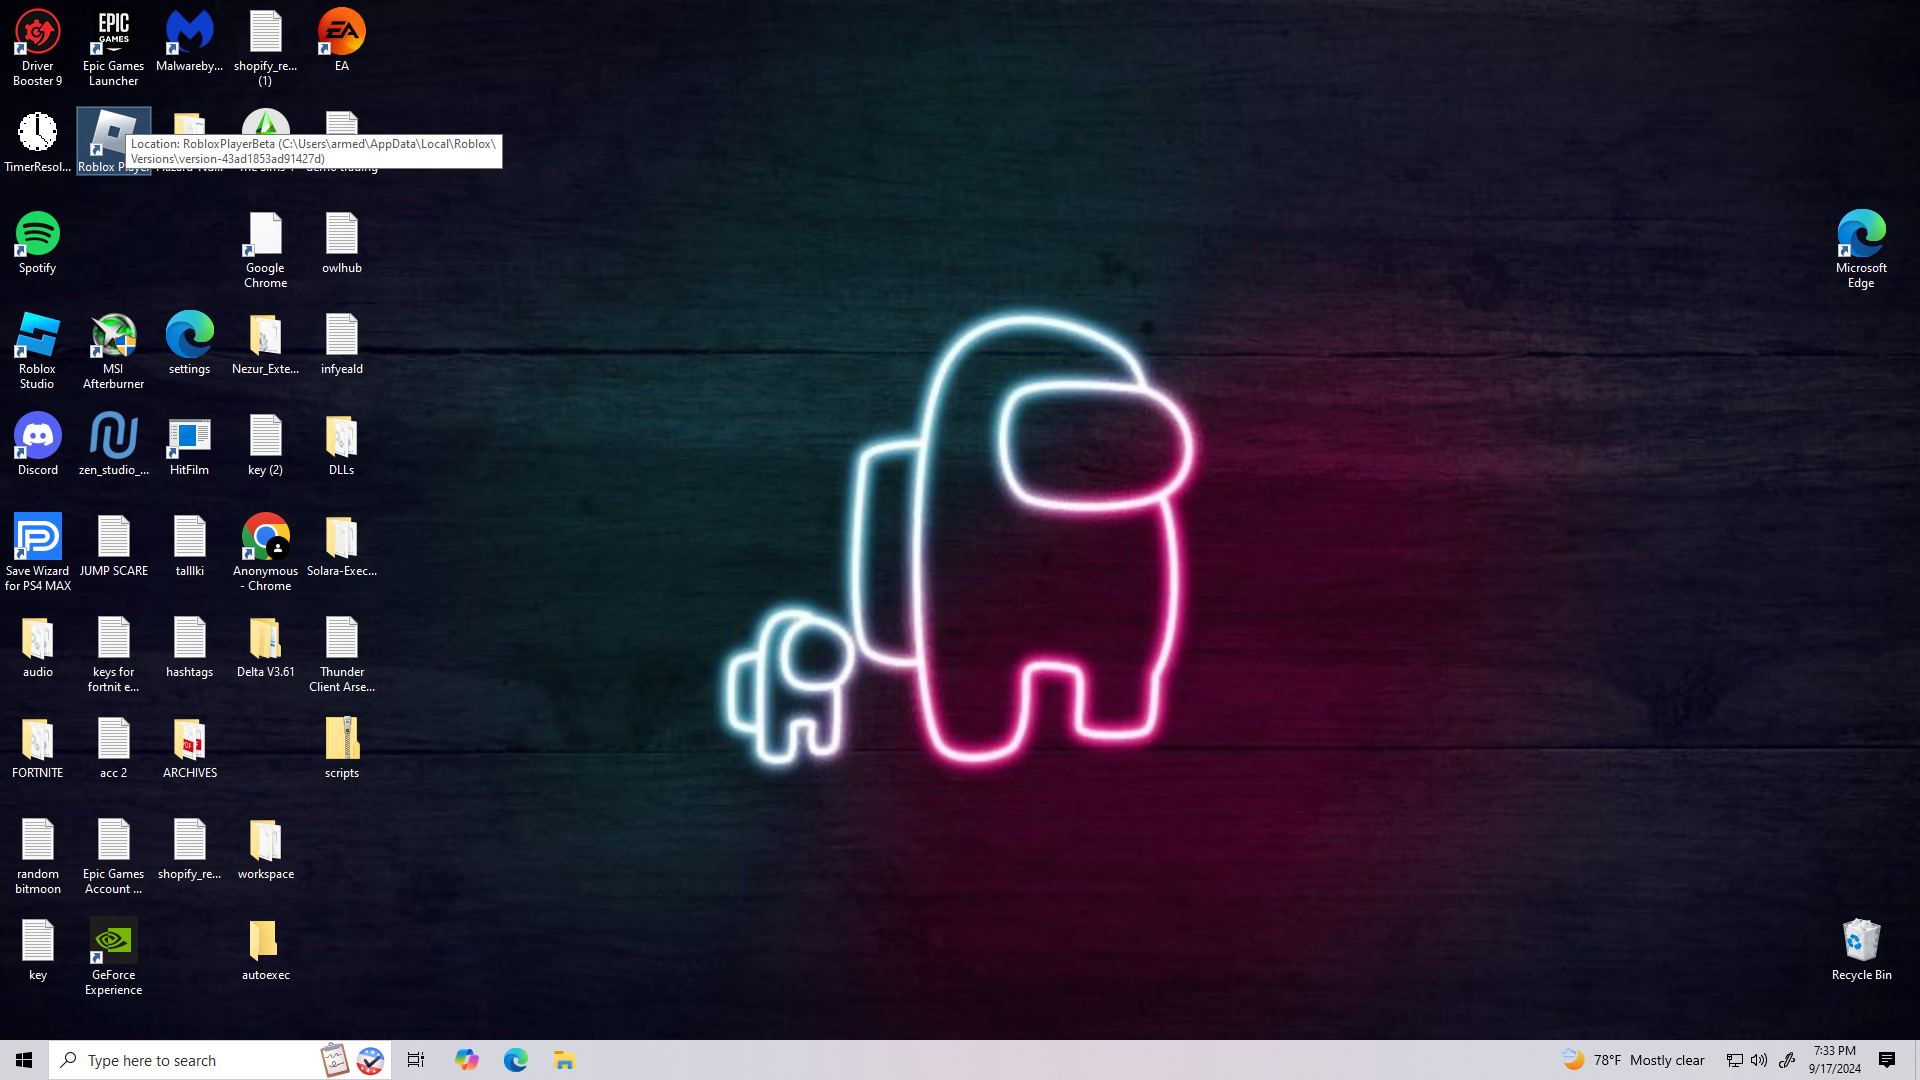Image resolution: width=1920 pixels, height=1080 pixels.
Task: Open the volume control in system tray
Action: tap(1759, 1060)
